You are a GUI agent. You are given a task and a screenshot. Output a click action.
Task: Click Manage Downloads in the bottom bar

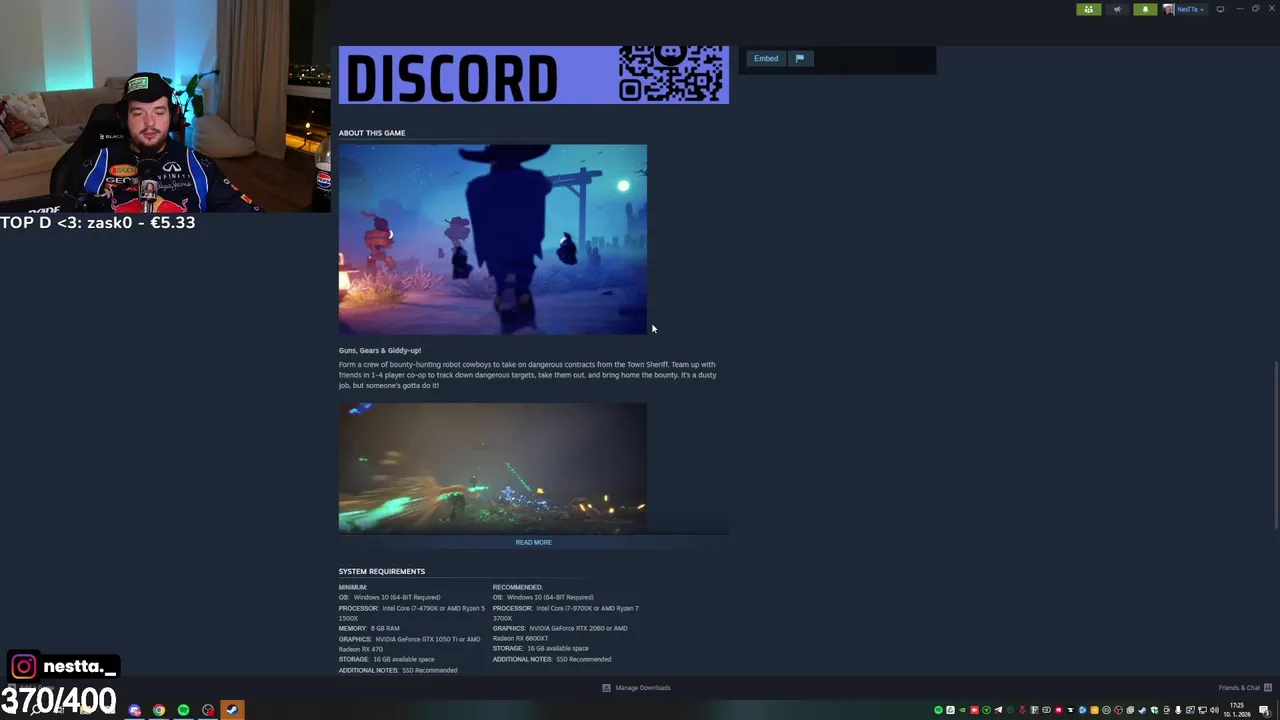[x=643, y=688]
